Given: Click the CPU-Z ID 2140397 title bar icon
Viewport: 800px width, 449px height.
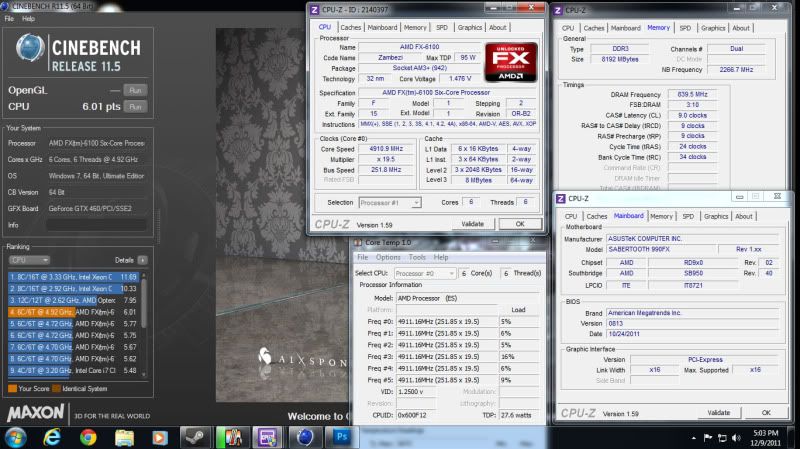Looking at the screenshot, I should point(315,9).
